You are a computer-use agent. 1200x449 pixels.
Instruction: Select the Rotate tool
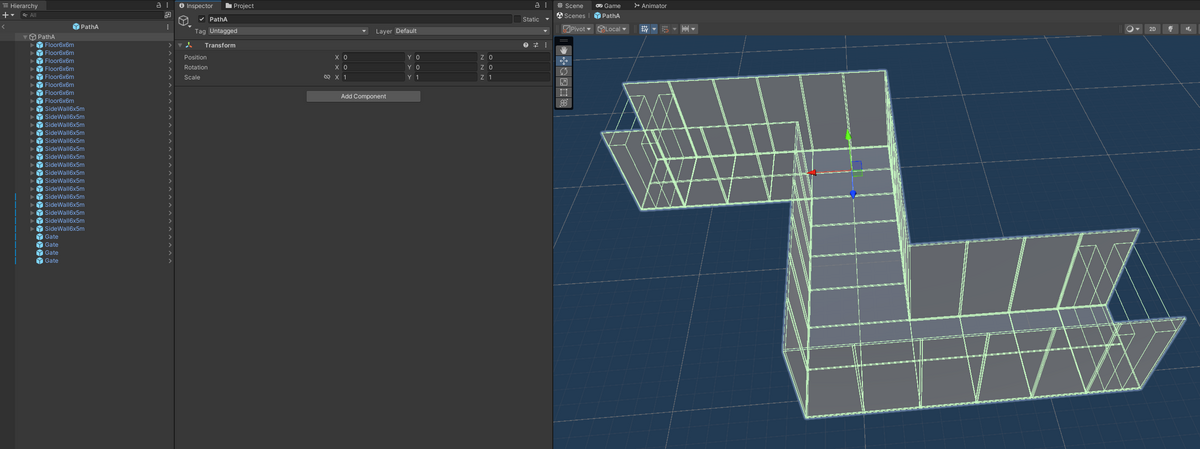(564, 71)
